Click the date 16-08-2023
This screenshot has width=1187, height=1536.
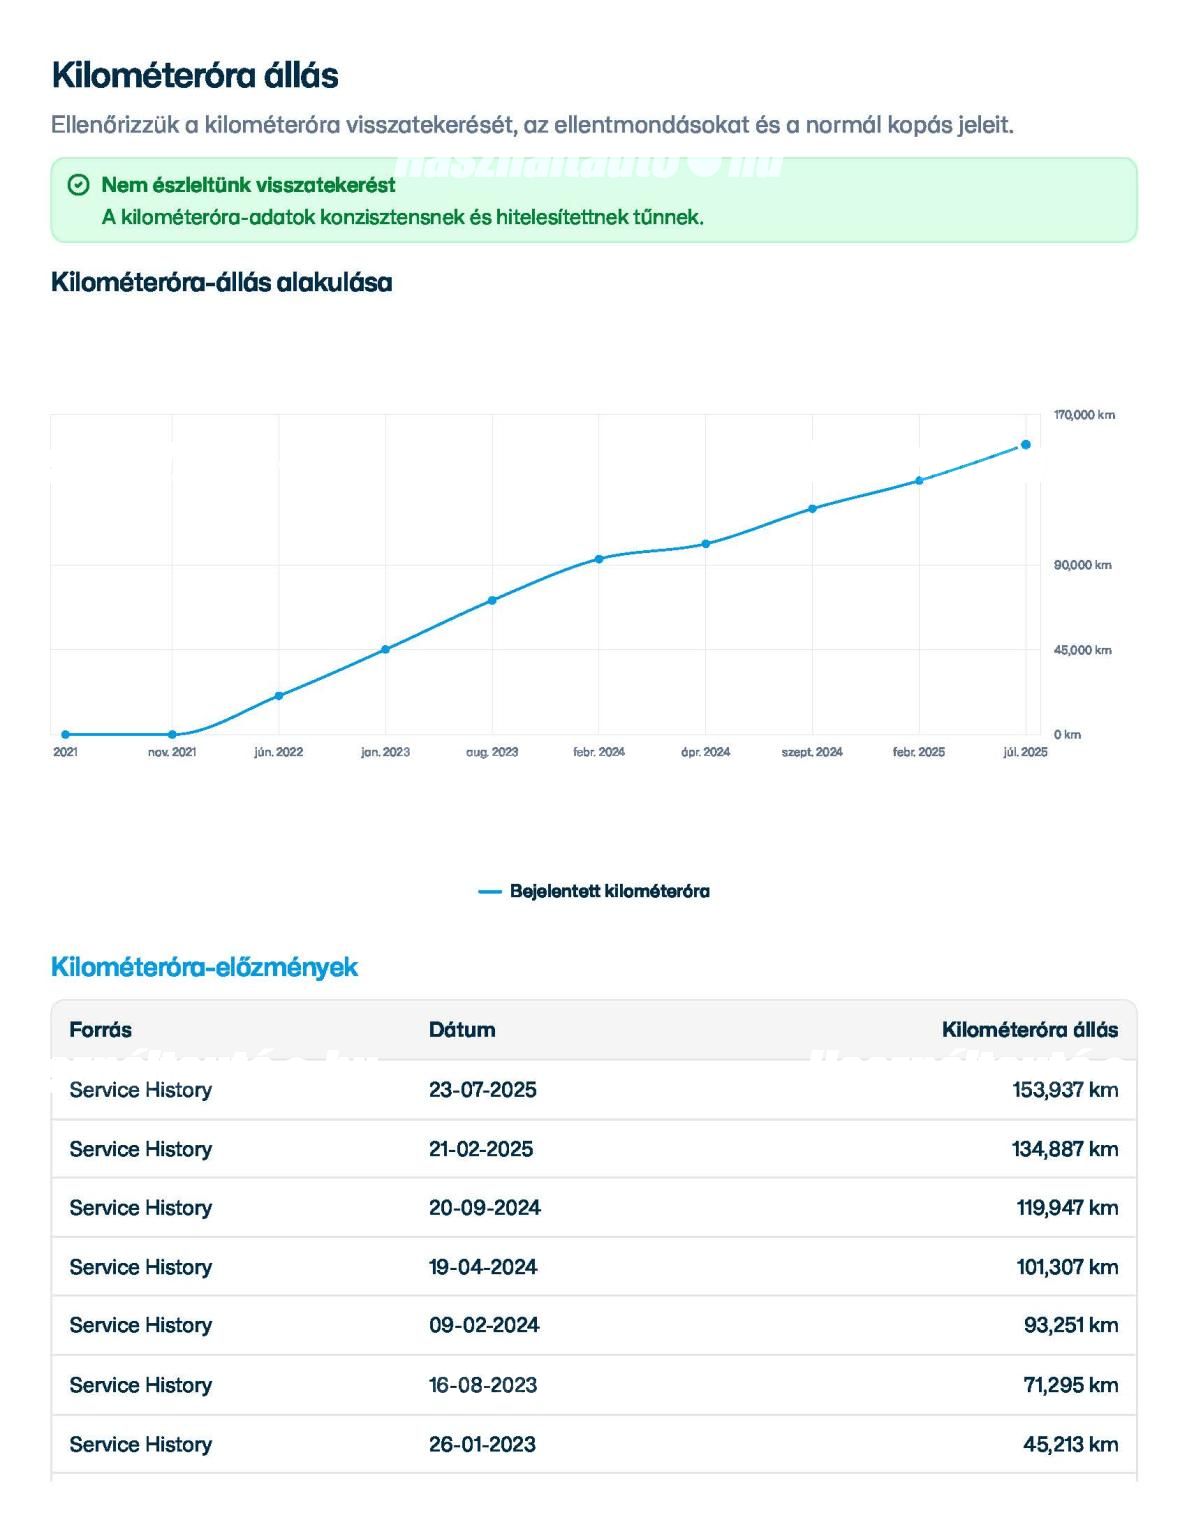[483, 1385]
